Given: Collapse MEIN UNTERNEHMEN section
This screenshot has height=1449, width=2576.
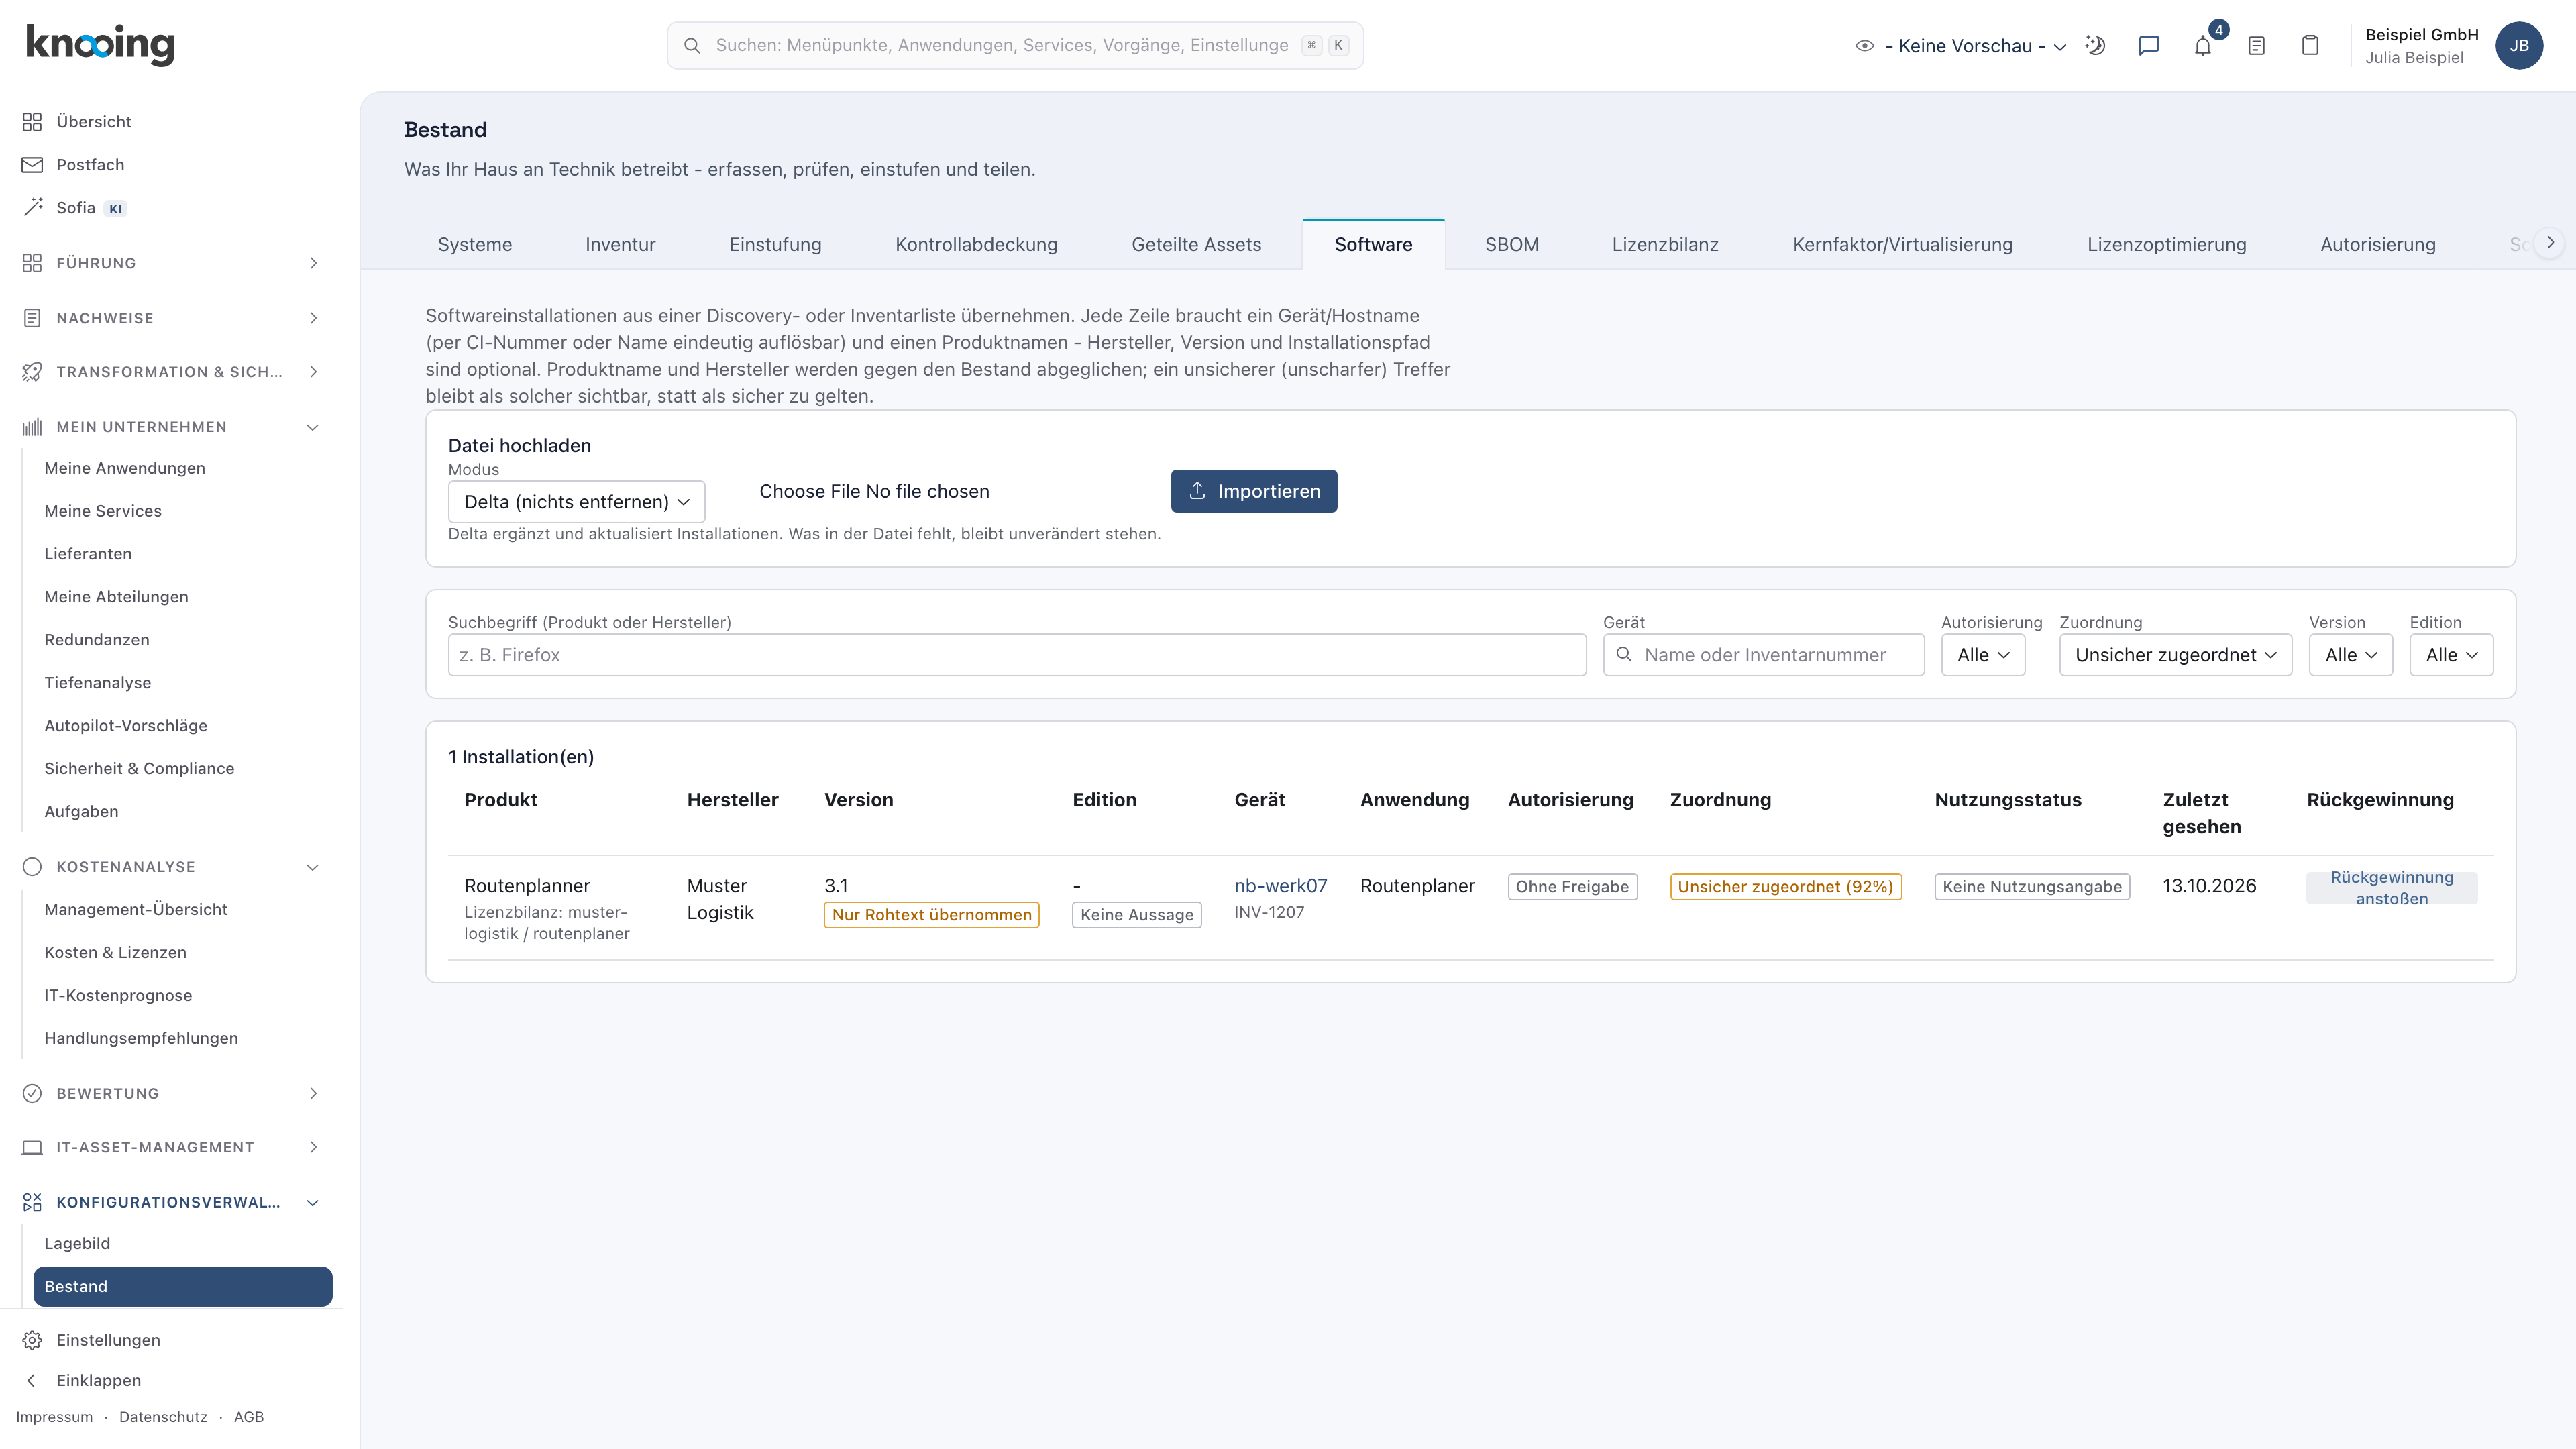Looking at the screenshot, I should [x=172, y=427].
